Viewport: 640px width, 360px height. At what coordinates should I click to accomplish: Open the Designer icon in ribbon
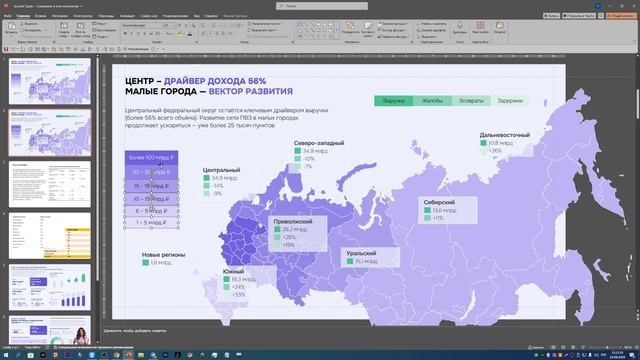[500, 26]
